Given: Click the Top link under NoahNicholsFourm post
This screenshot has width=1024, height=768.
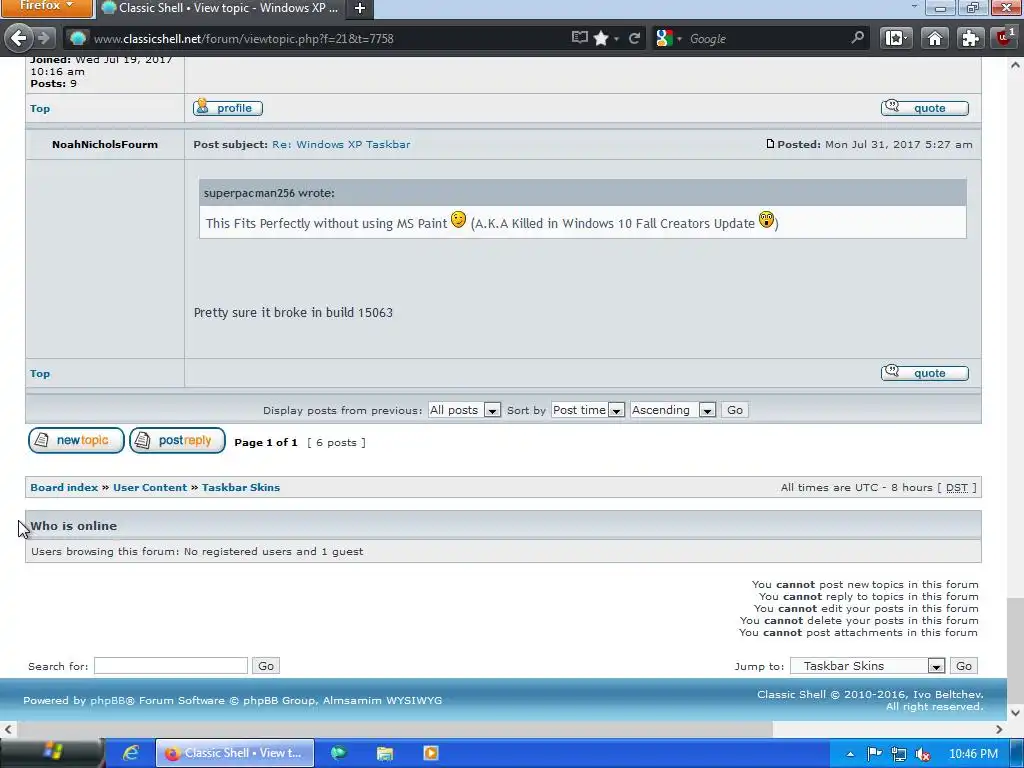Looking at the screenshot, I should click(40, 374).
